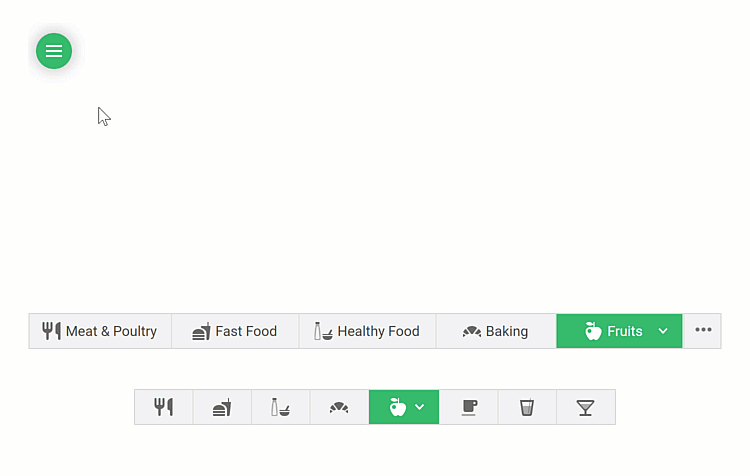Click the apple icon beside Fruits label
The image size is (750, 476).
pyautogui.click(x=593, y=331)
